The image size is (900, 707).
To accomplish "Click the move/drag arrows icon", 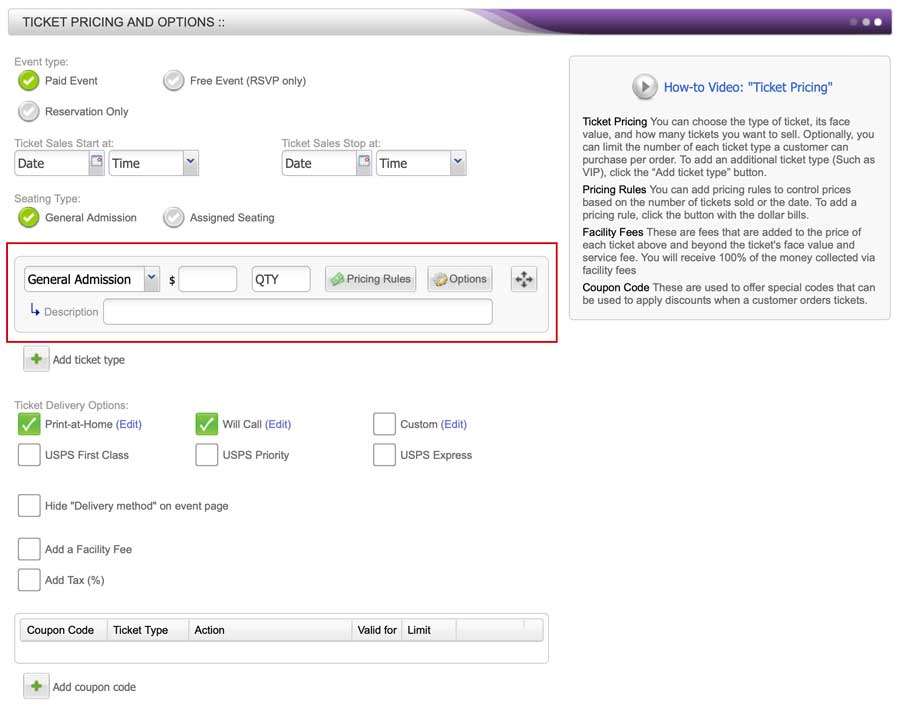I will [524, 279].
